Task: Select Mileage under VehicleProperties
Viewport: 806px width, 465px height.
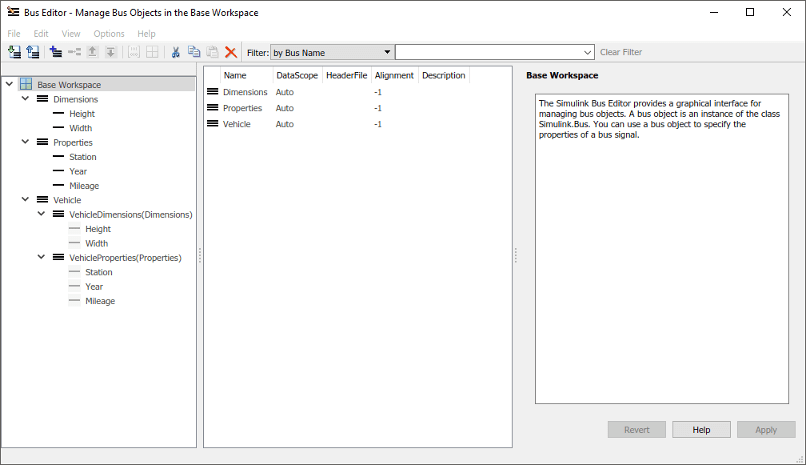Action: [x=100, y=301]
